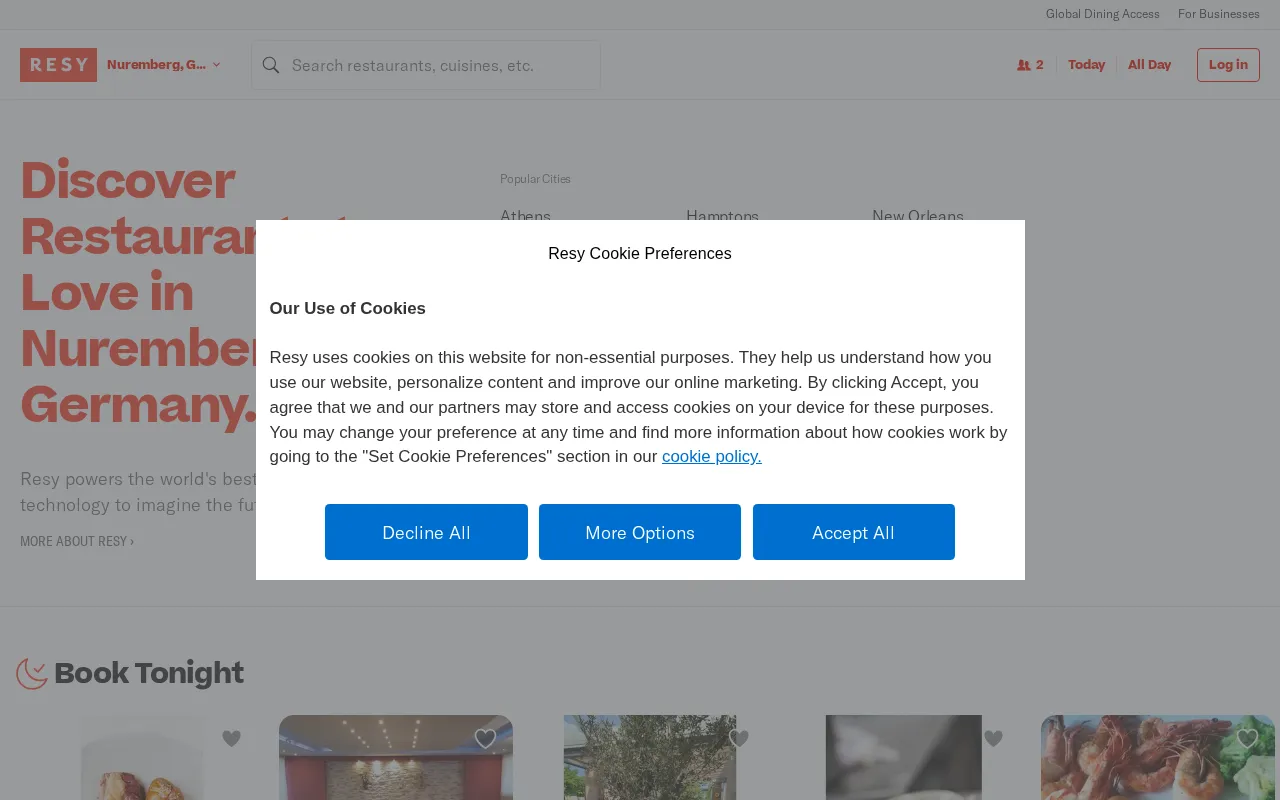
Task: Open For Businesses link
Action: coord(1218,14)
